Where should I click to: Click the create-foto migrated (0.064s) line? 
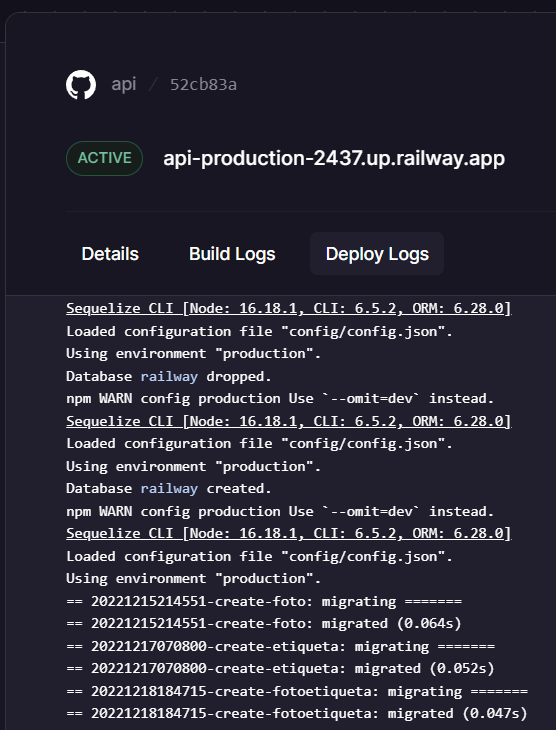pyautogui.click(x=264, y=623)
